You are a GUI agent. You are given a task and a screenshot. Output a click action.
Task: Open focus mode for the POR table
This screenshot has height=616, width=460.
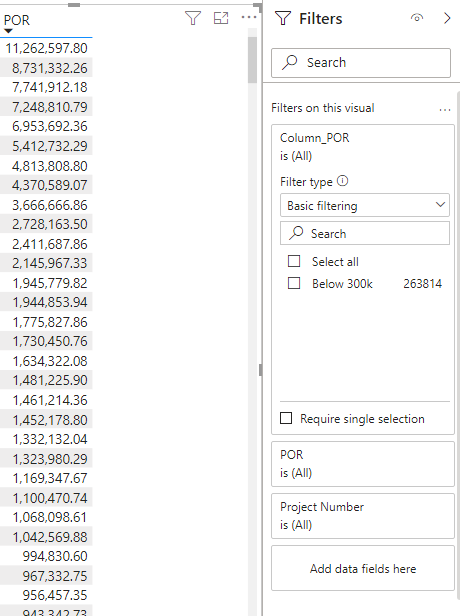221,18
